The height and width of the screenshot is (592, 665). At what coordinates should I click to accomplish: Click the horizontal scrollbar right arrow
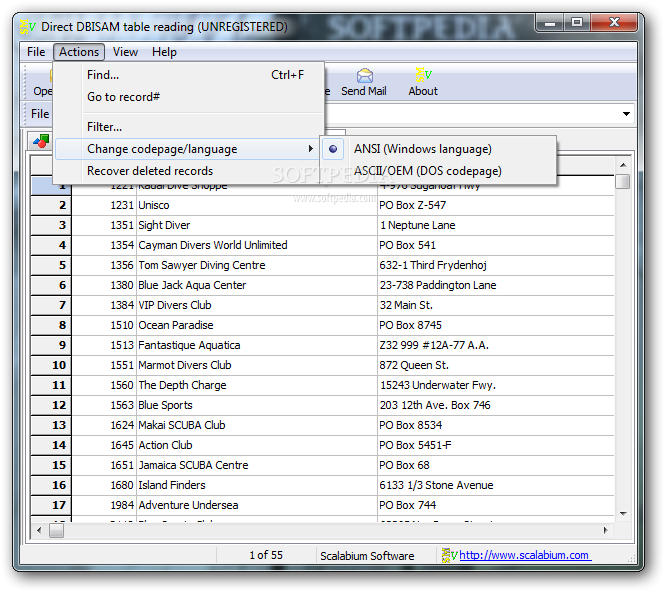[606, 530]
